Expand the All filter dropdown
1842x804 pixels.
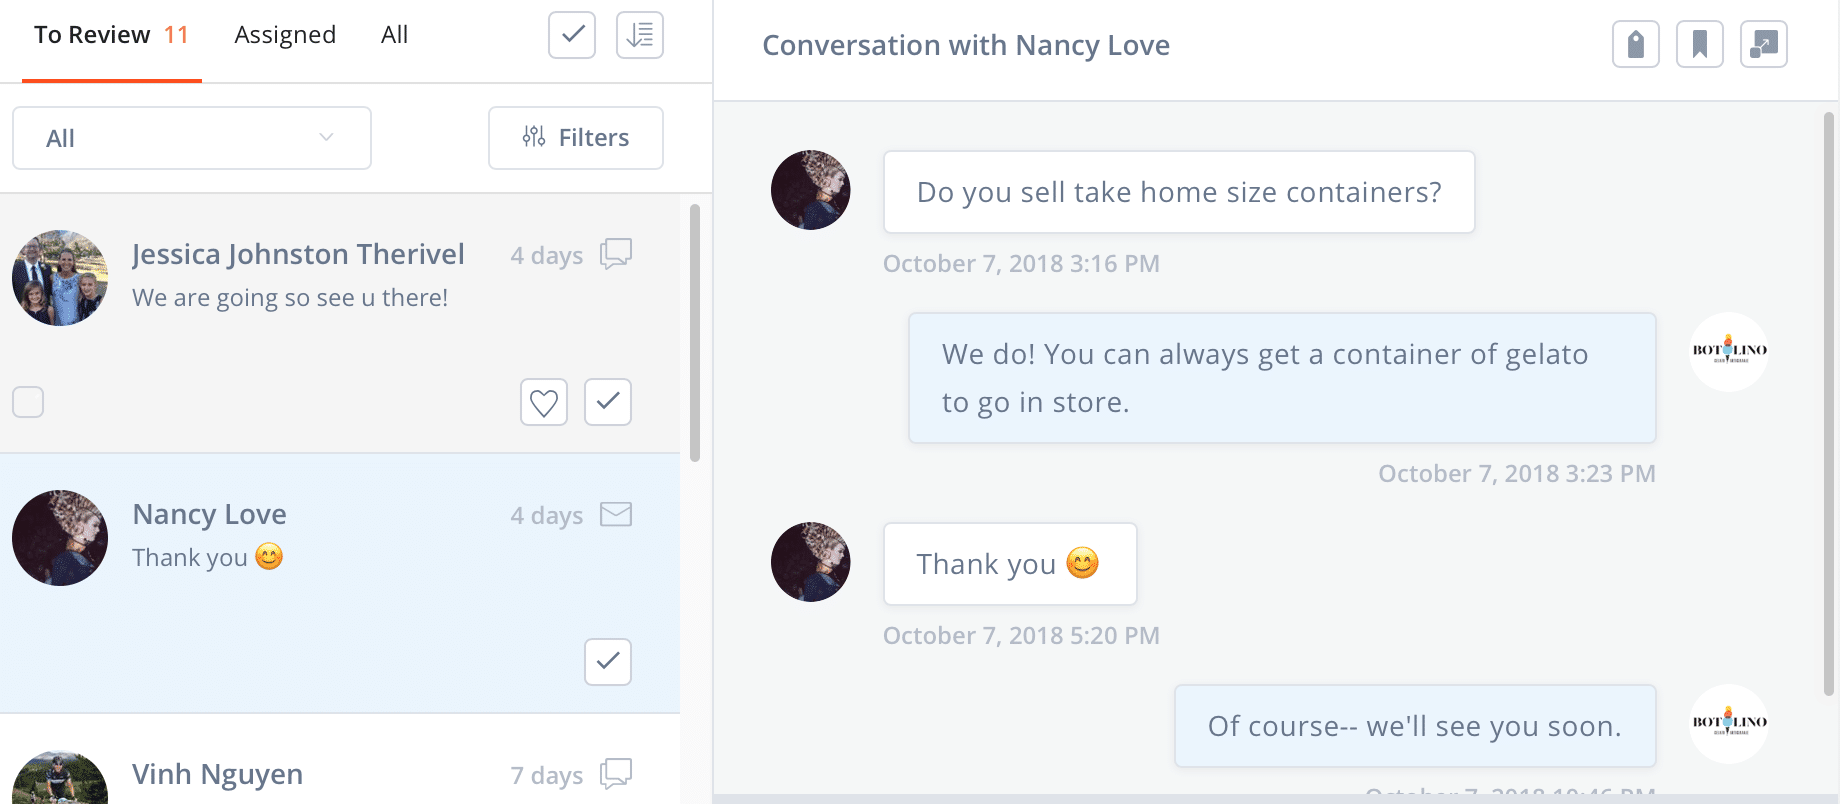pos(192,138)
